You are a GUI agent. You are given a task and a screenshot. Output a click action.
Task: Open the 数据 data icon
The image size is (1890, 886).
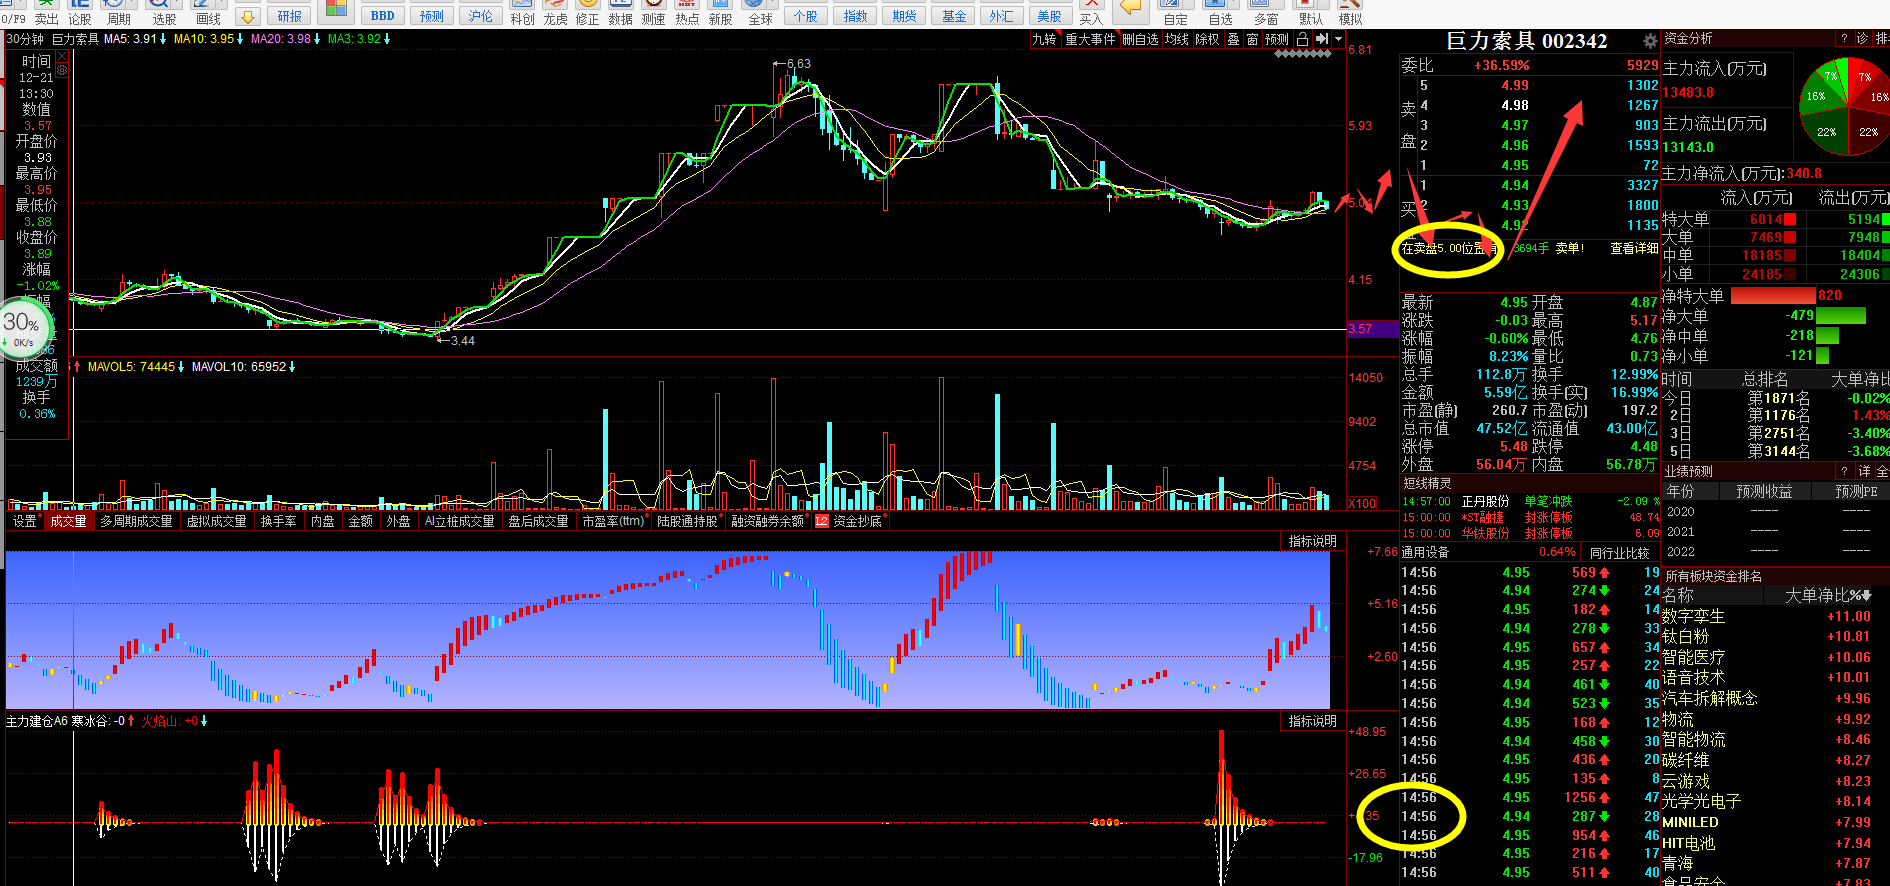point(620,12)
